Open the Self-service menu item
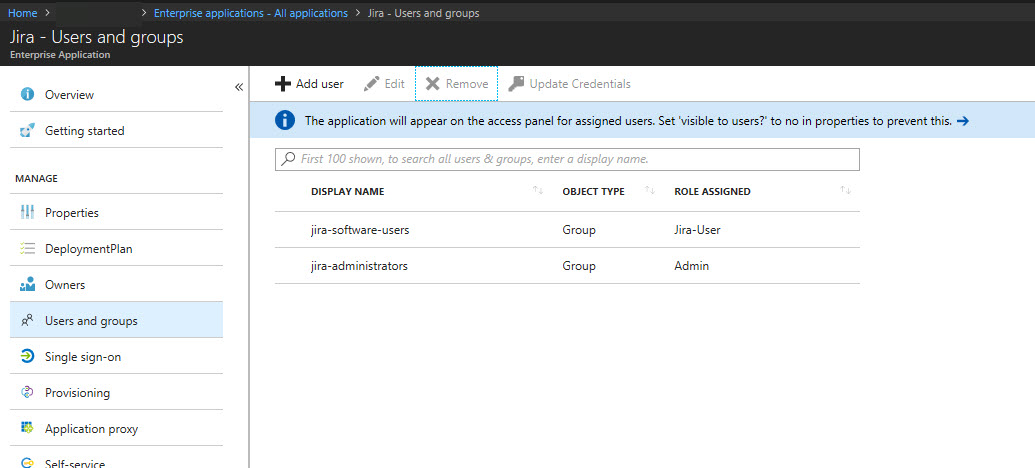 coord(116,459)
